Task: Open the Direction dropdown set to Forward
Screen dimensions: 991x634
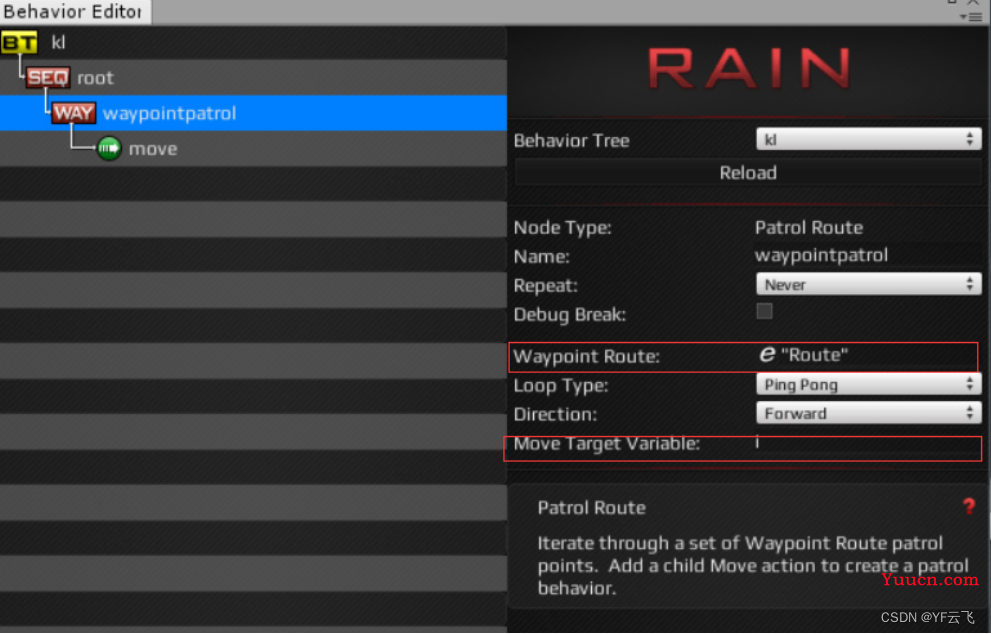Action: click(x=868, y=413)
